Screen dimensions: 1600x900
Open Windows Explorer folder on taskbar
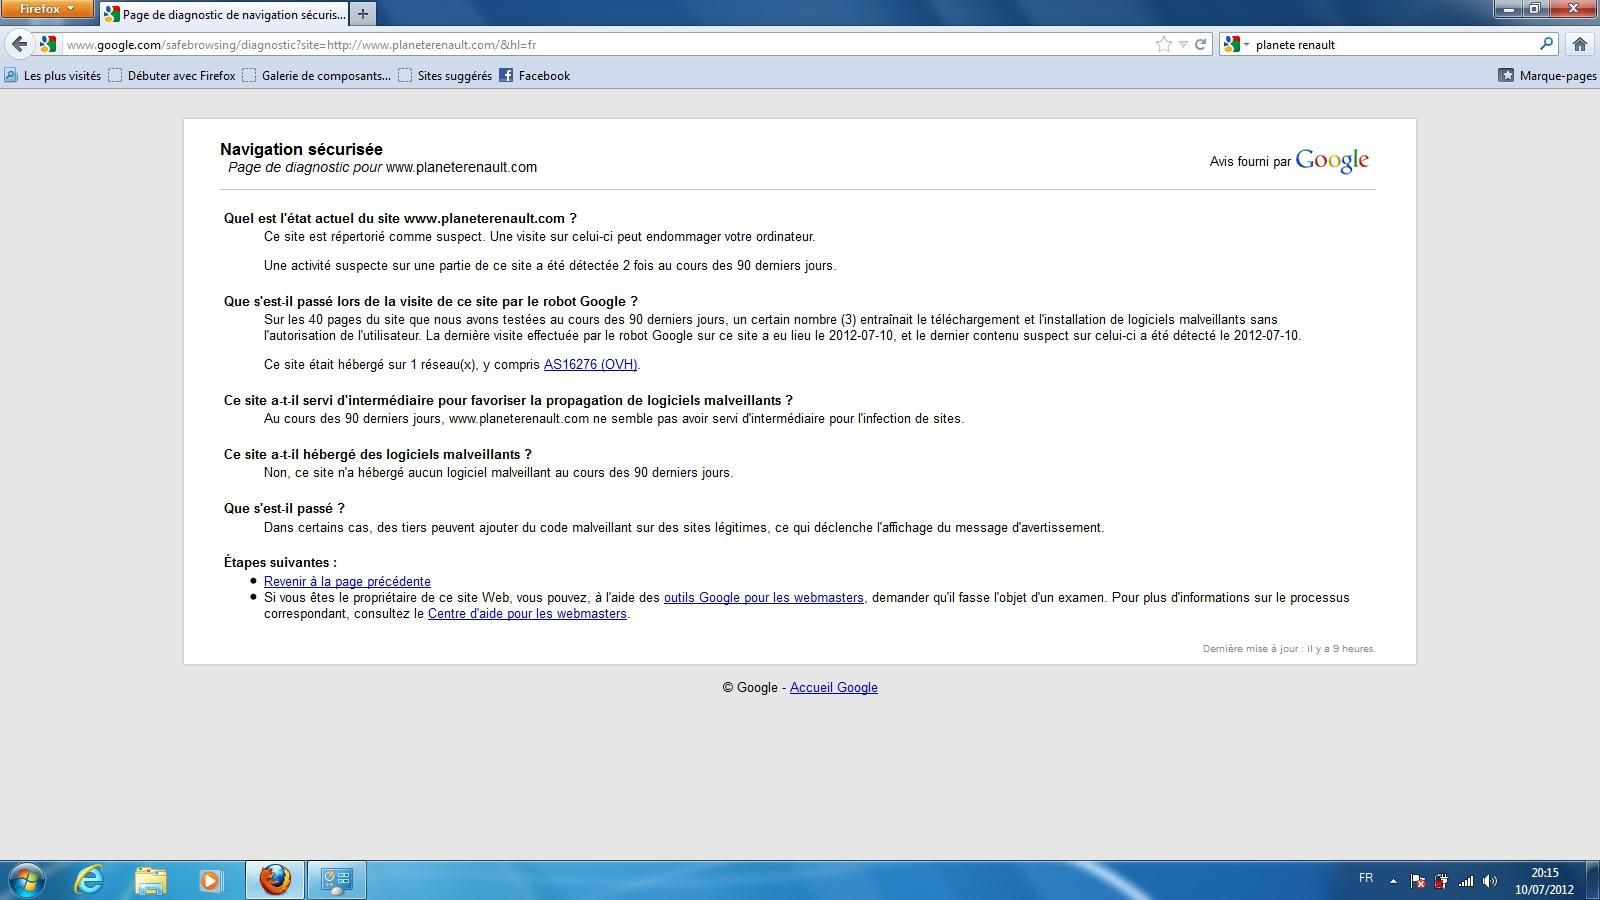pos(150,880)
